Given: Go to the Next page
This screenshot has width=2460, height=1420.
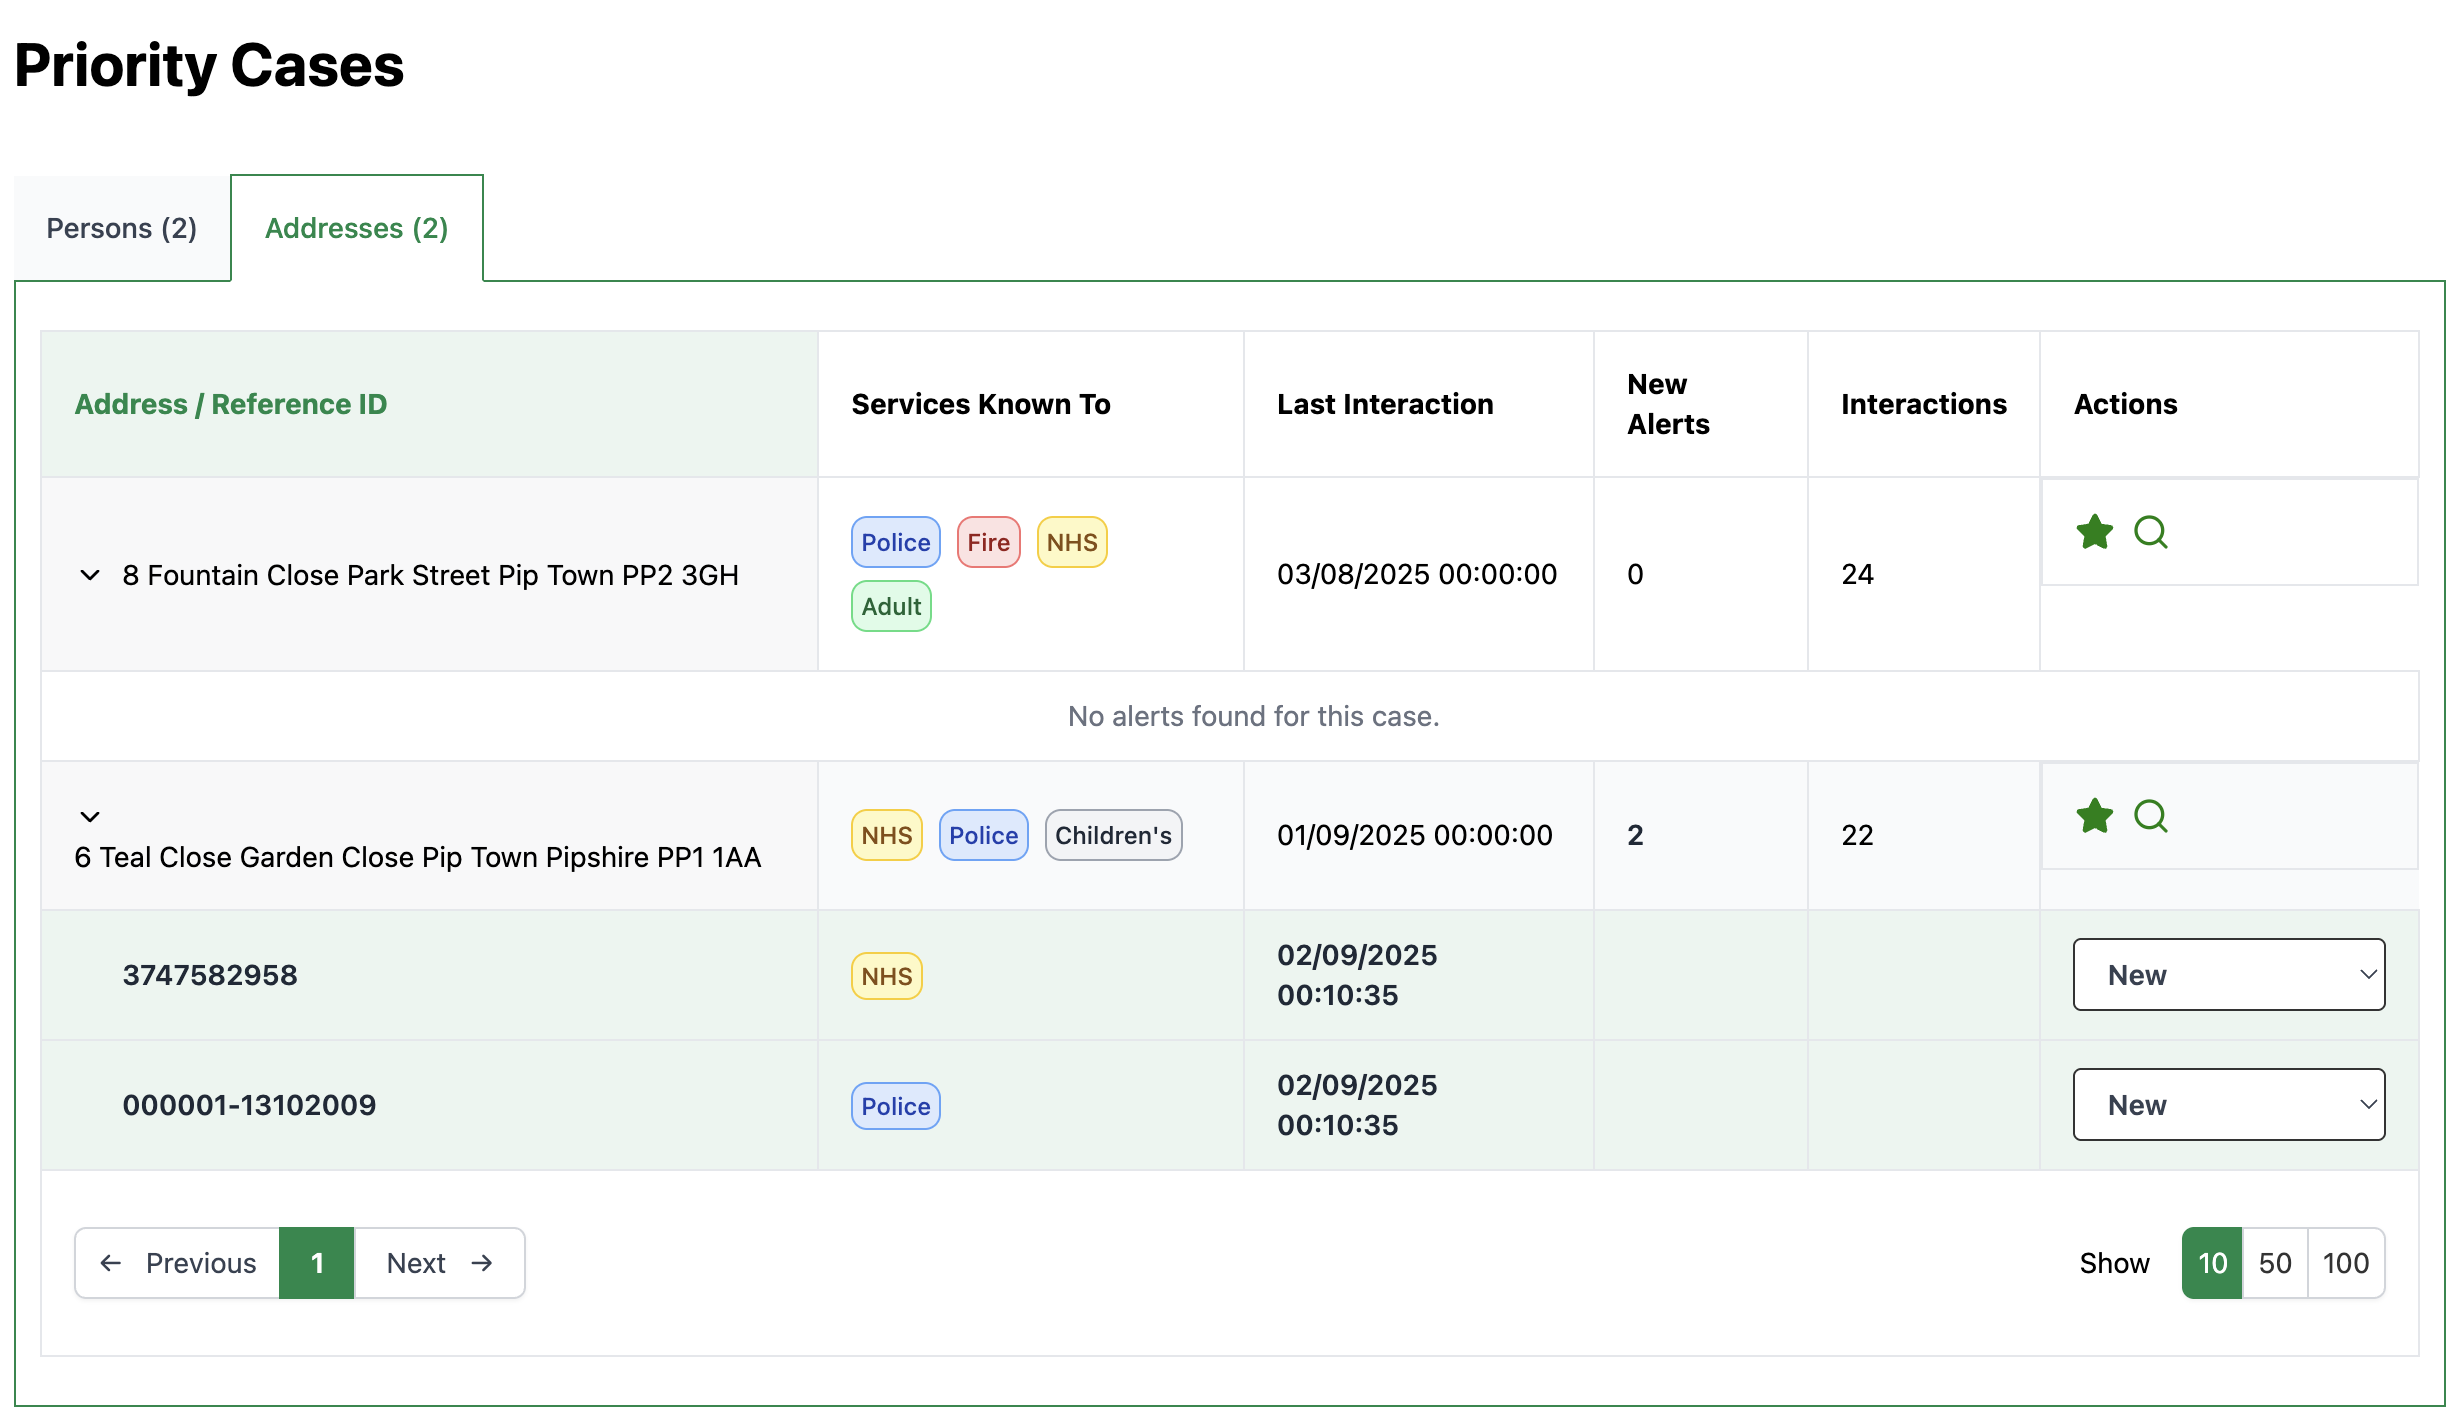Looking at the screenshot, I should point(440,1263).
